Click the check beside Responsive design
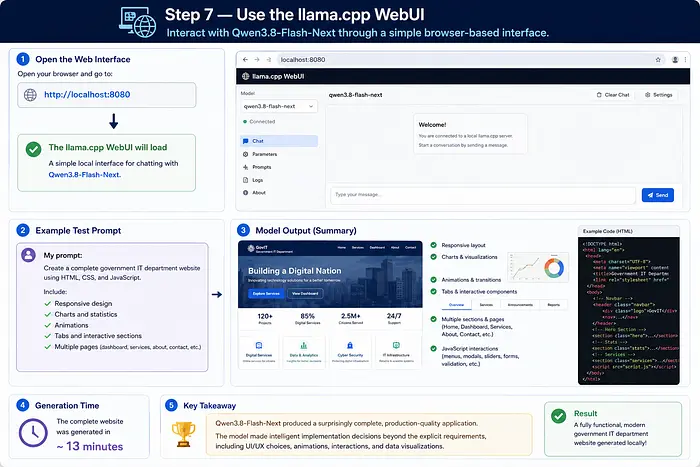Screen dimensions: 700x467 point(48,304)
